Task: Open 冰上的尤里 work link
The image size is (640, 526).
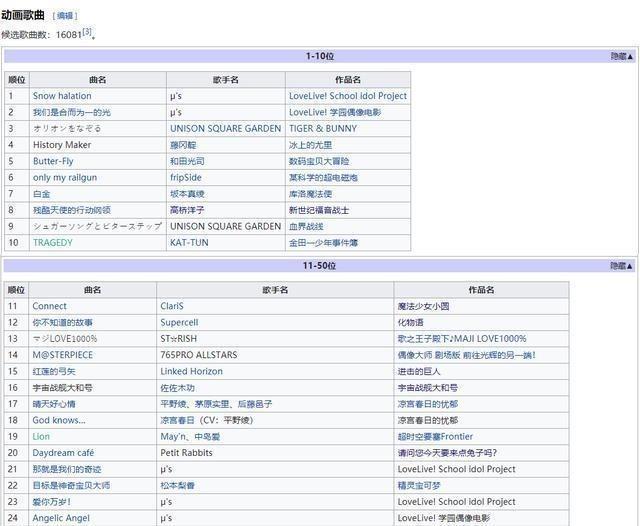Action: 310,145
